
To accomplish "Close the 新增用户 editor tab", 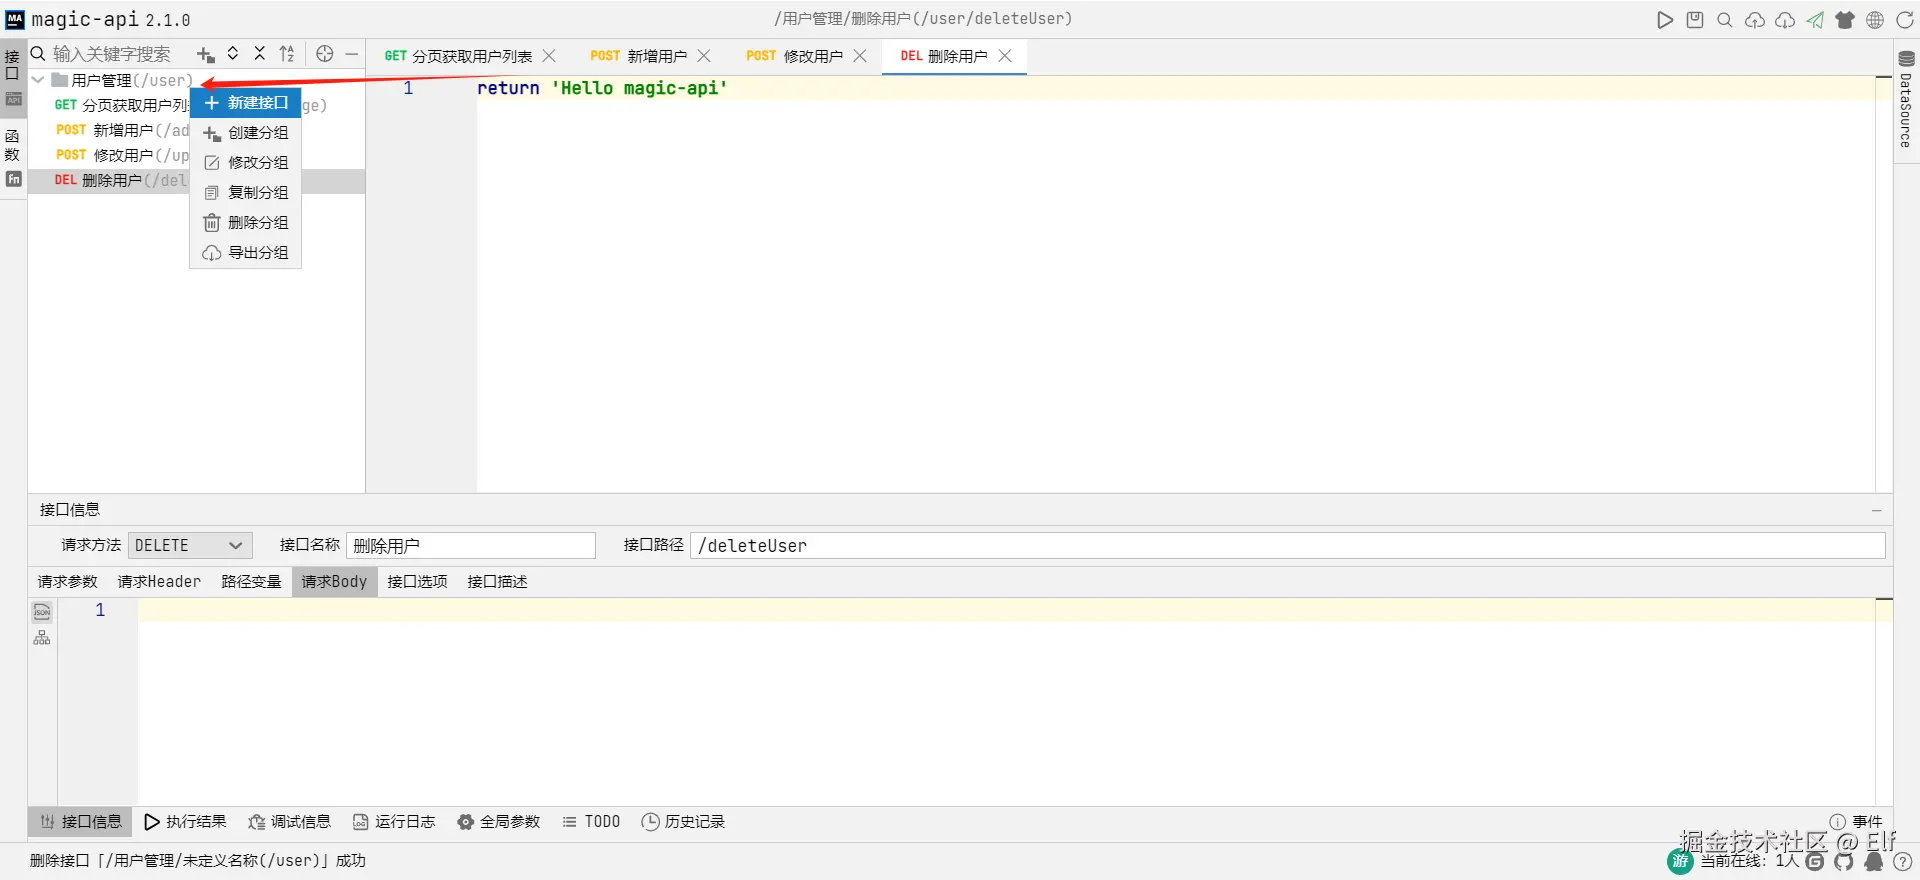I will (704, 56).
